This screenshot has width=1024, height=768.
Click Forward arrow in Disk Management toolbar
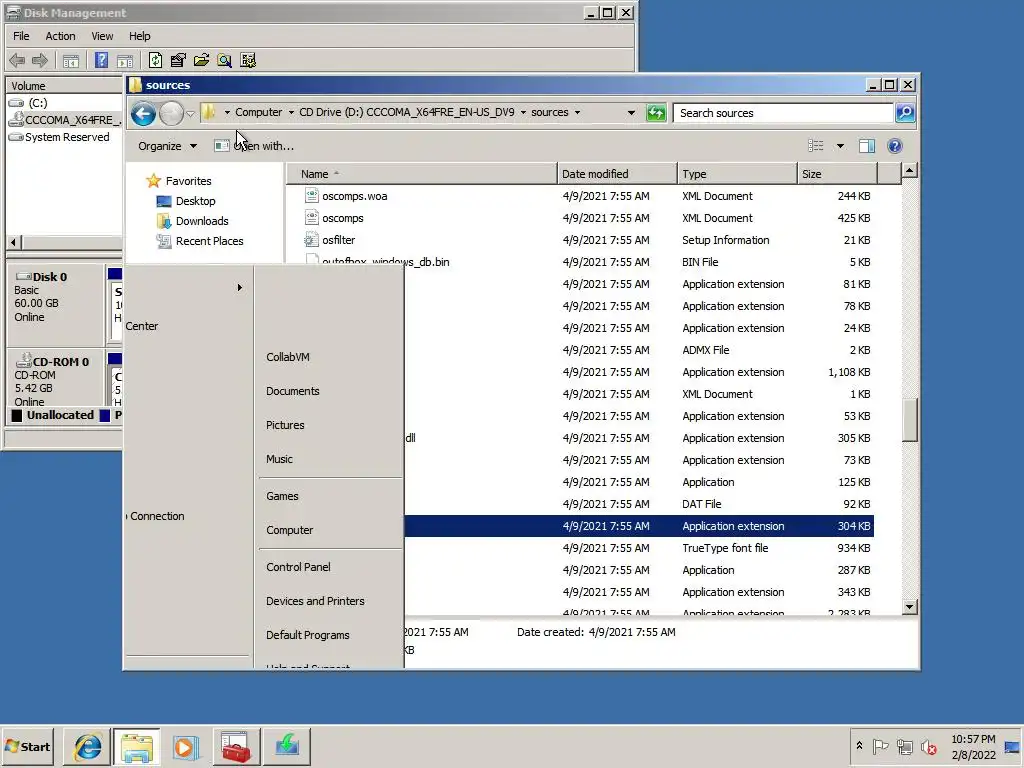point(40,61)
